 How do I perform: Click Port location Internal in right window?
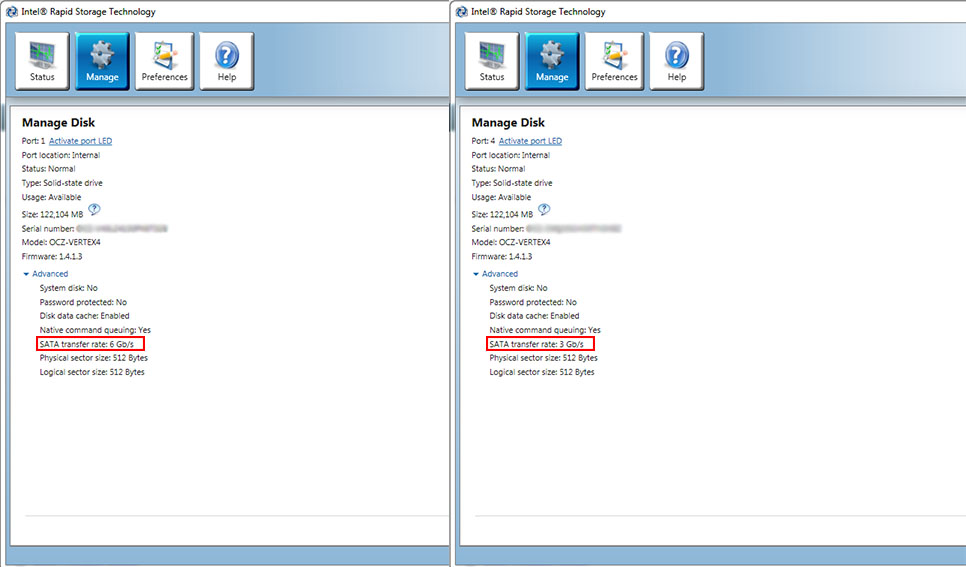tap(511, 155)
